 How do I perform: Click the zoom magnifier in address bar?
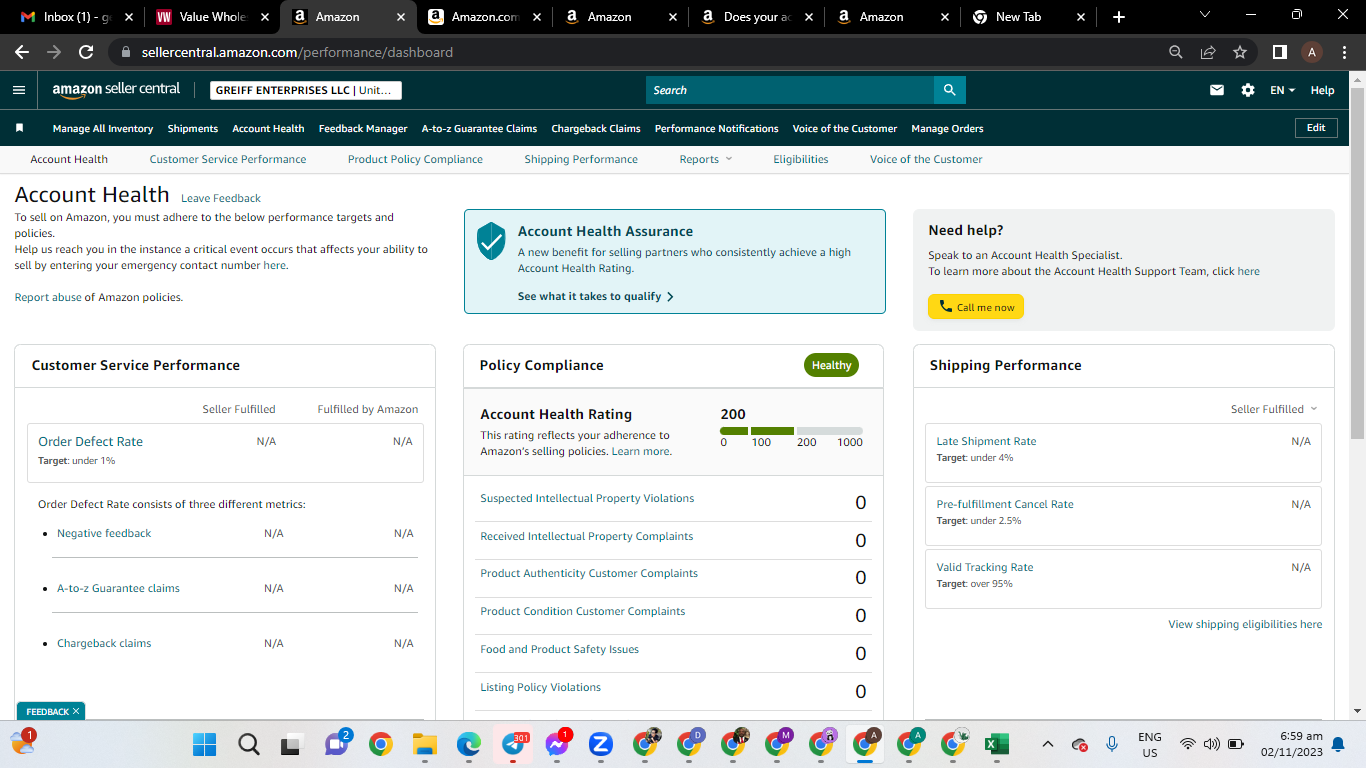pos(1176,52)
